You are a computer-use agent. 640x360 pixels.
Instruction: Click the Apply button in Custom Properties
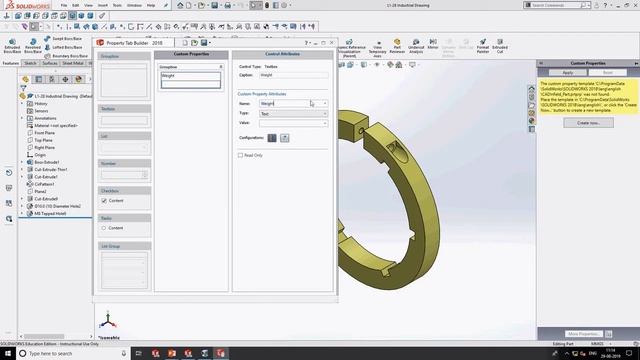pos(568,72)
